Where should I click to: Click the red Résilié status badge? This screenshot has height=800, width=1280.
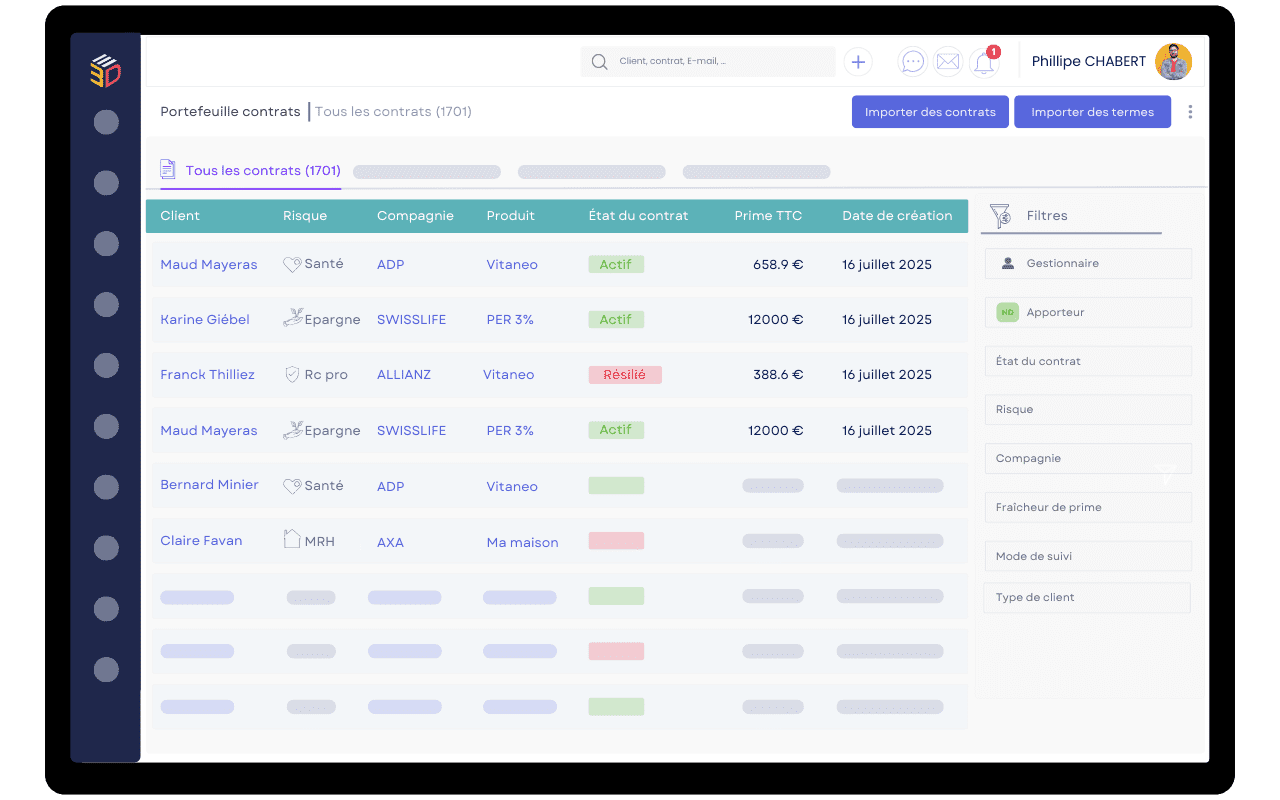click(624, 375)
